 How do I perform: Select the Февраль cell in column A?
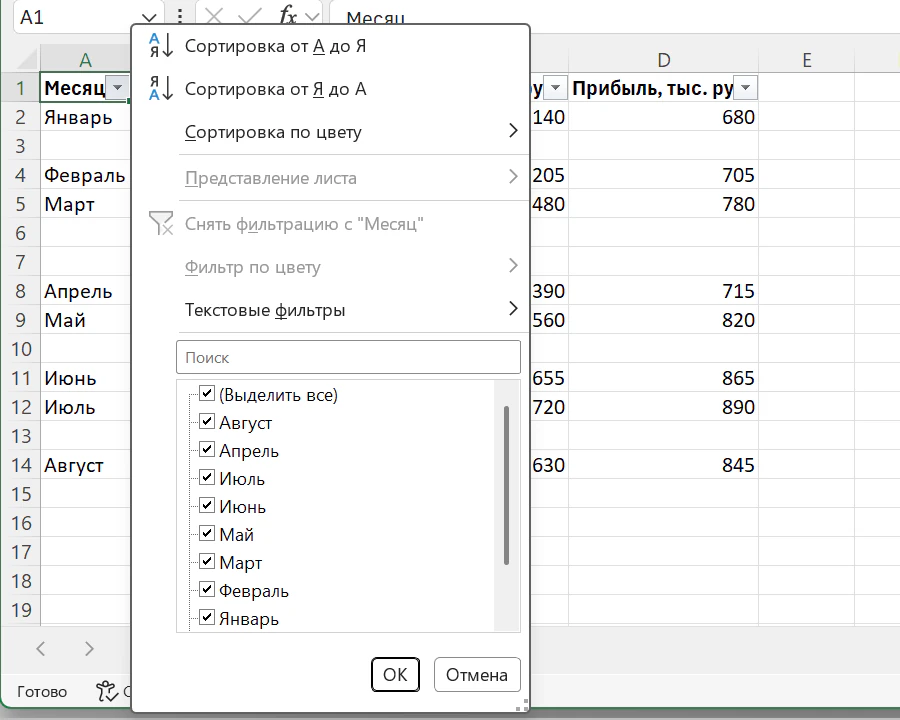click(85, 175)
